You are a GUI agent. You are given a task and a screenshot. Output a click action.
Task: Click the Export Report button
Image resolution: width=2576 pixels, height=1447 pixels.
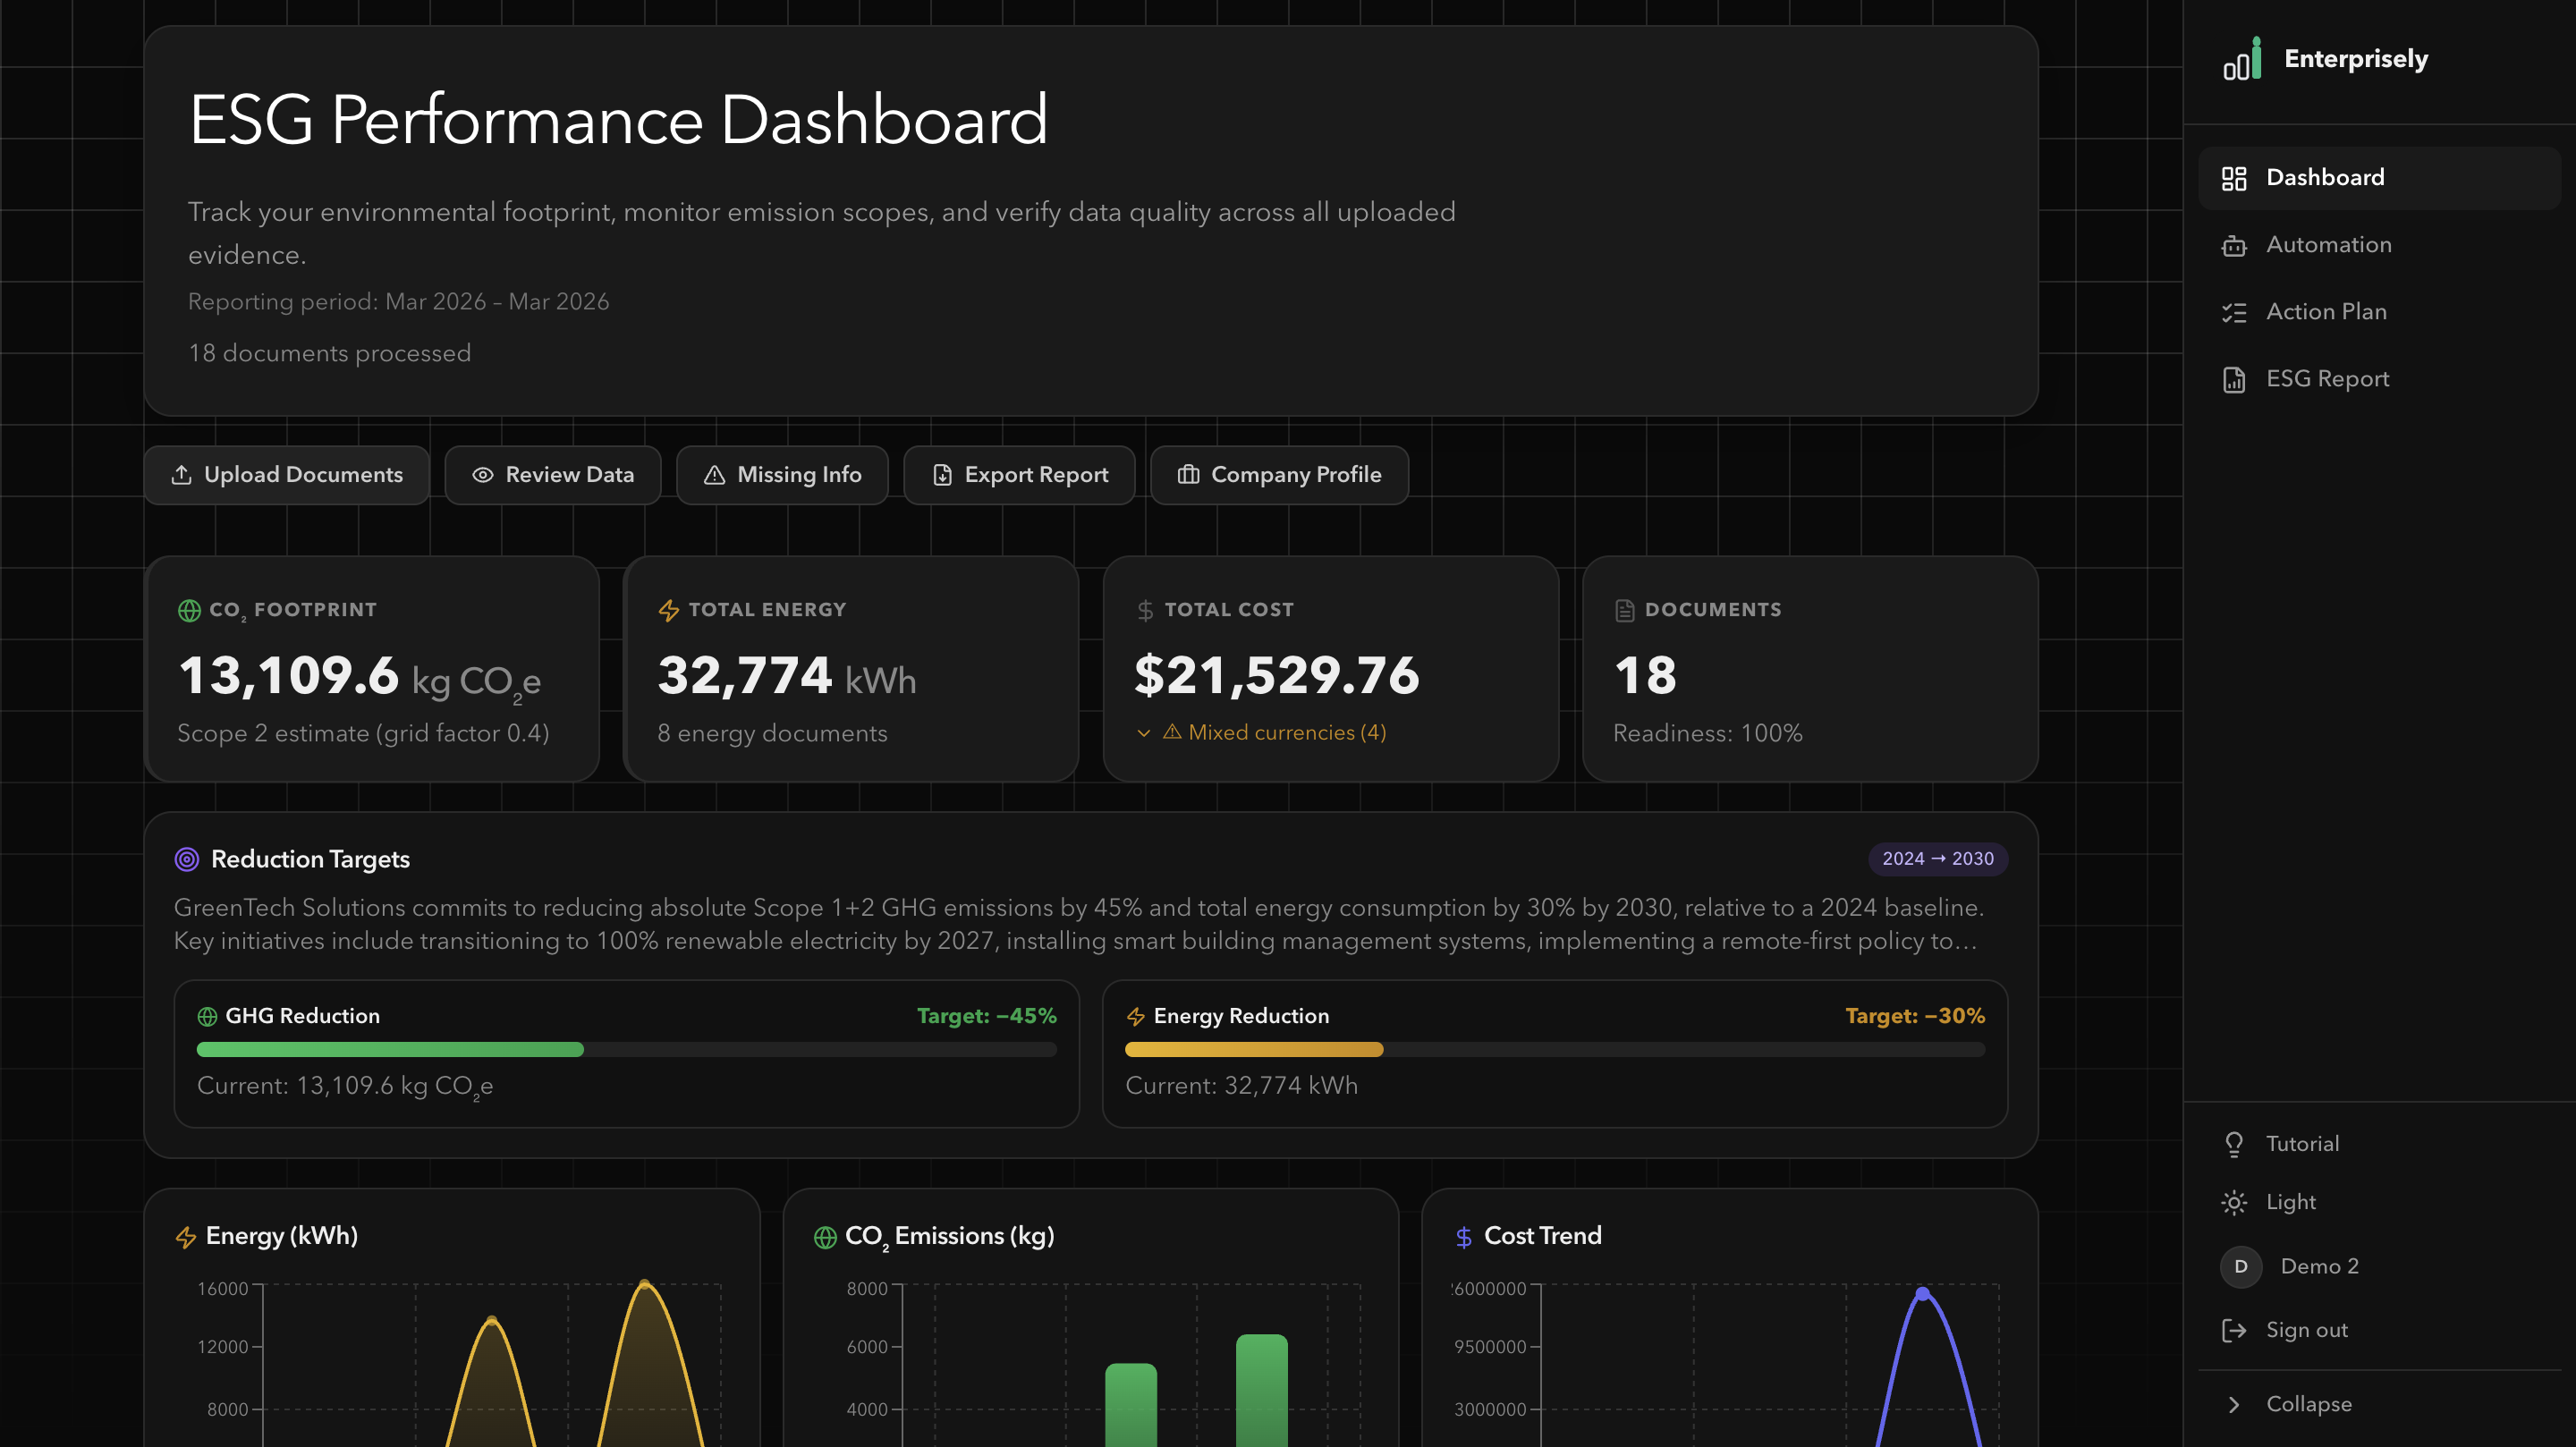pyautogui.click(x=1019, y=475)
